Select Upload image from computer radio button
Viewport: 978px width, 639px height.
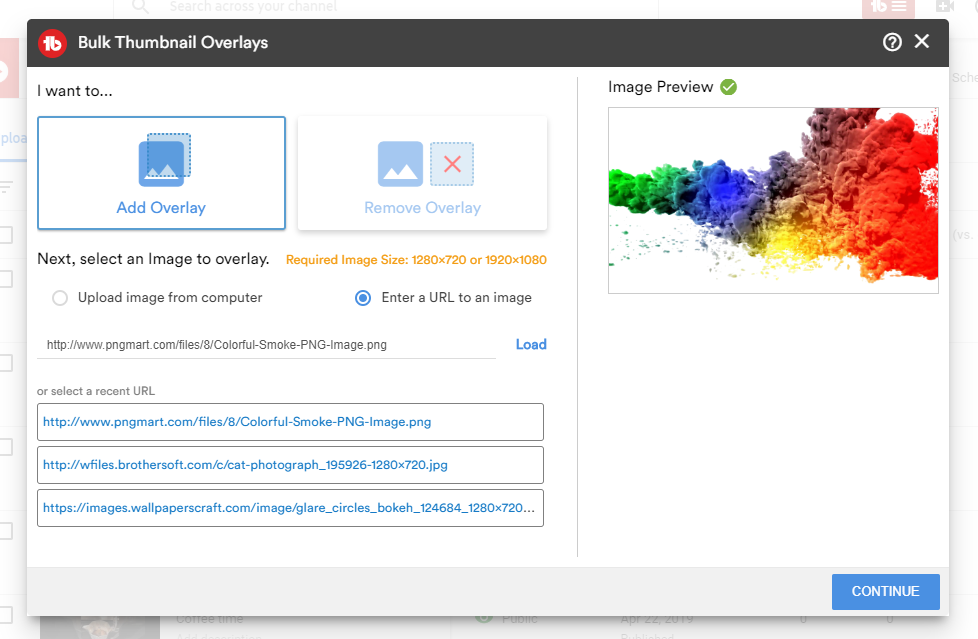pos(60,298)
